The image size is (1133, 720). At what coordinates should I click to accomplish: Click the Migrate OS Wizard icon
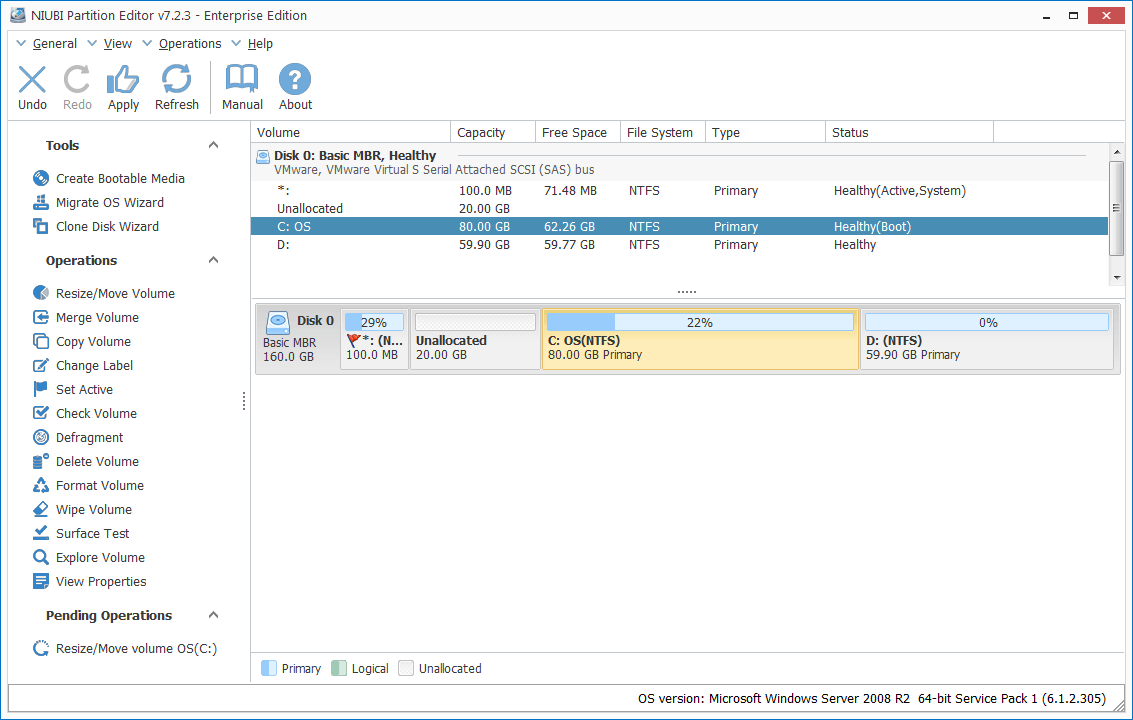[x=41, y=202]
